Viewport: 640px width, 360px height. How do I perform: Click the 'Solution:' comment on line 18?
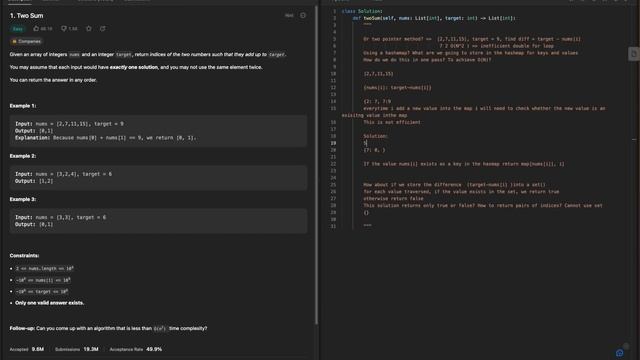(376, 136)
